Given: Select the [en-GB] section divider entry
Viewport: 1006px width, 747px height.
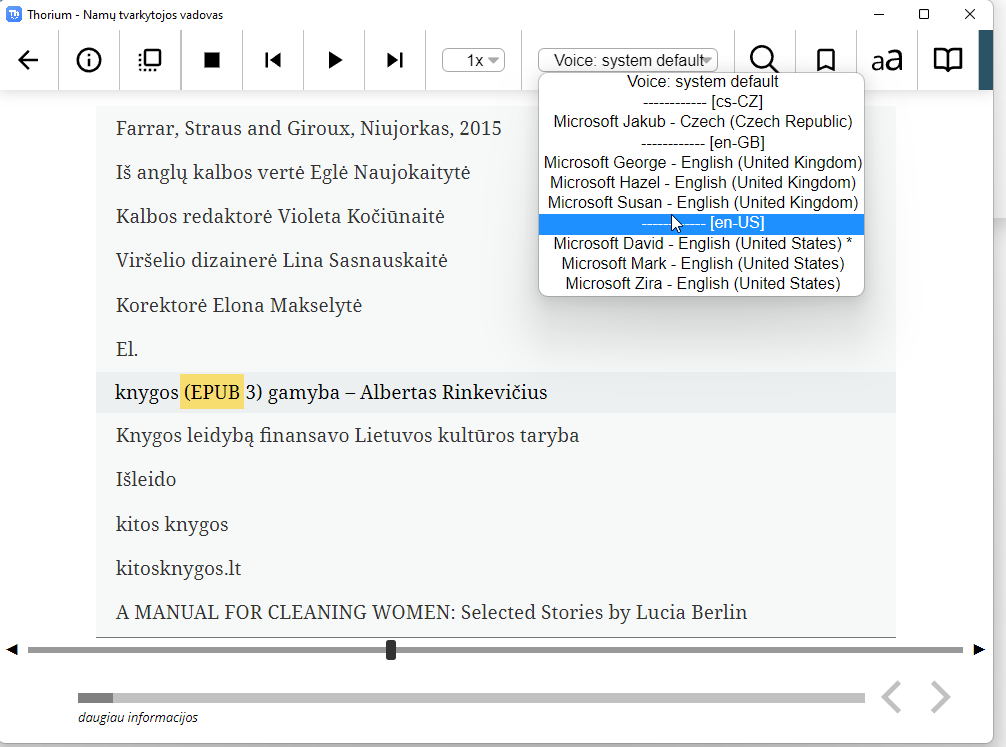Looking at the screenshot, I should pos(701,142).
